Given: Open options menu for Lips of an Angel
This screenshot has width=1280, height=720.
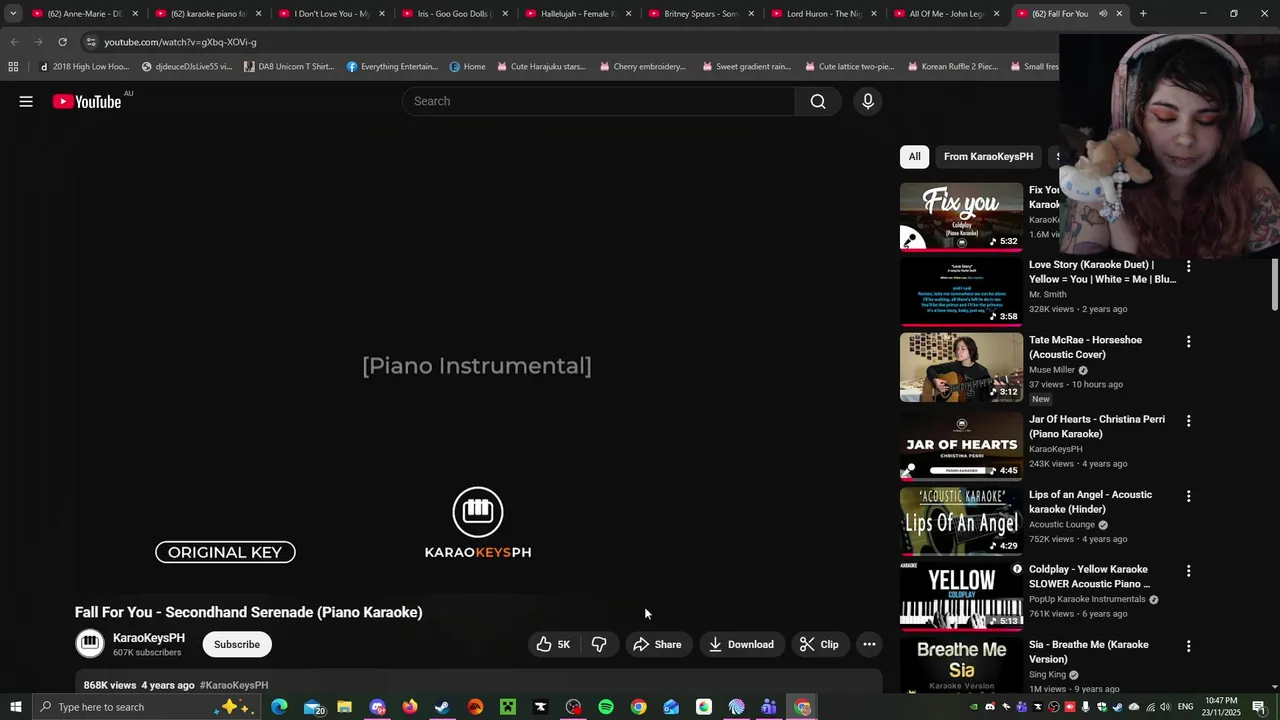Looking at the screenshot, I should point(1188,496).
